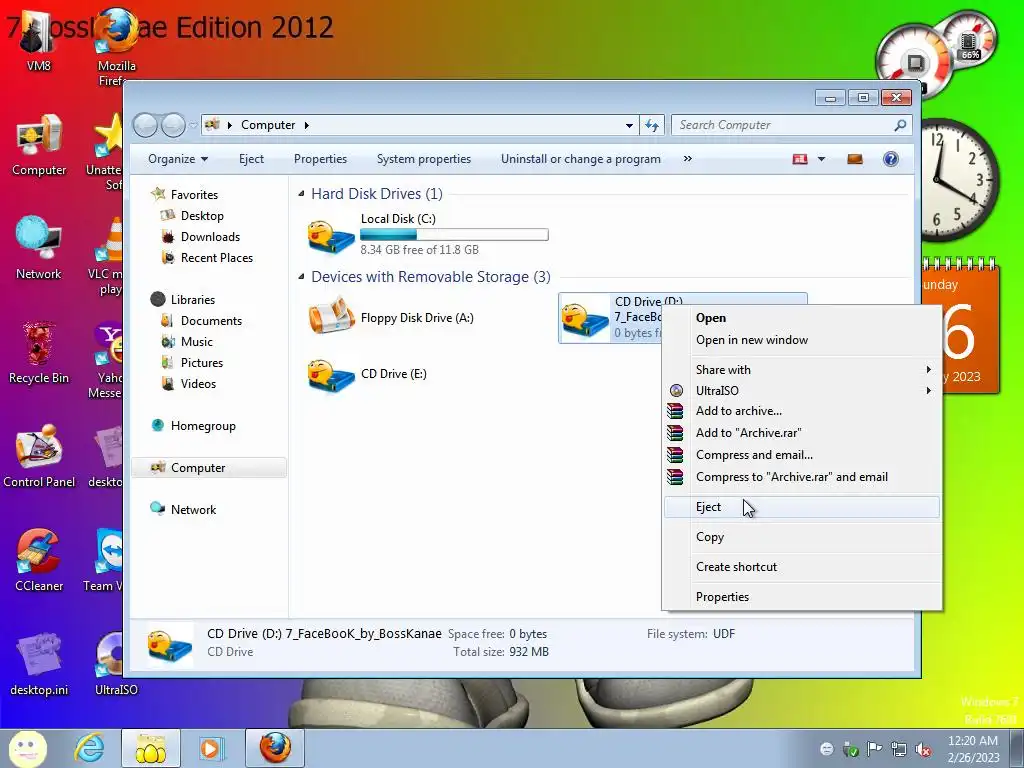The width and height of the screenshot is (1024, 768).
Task: Choose Add to archive... option
Action: click(802, 411)
